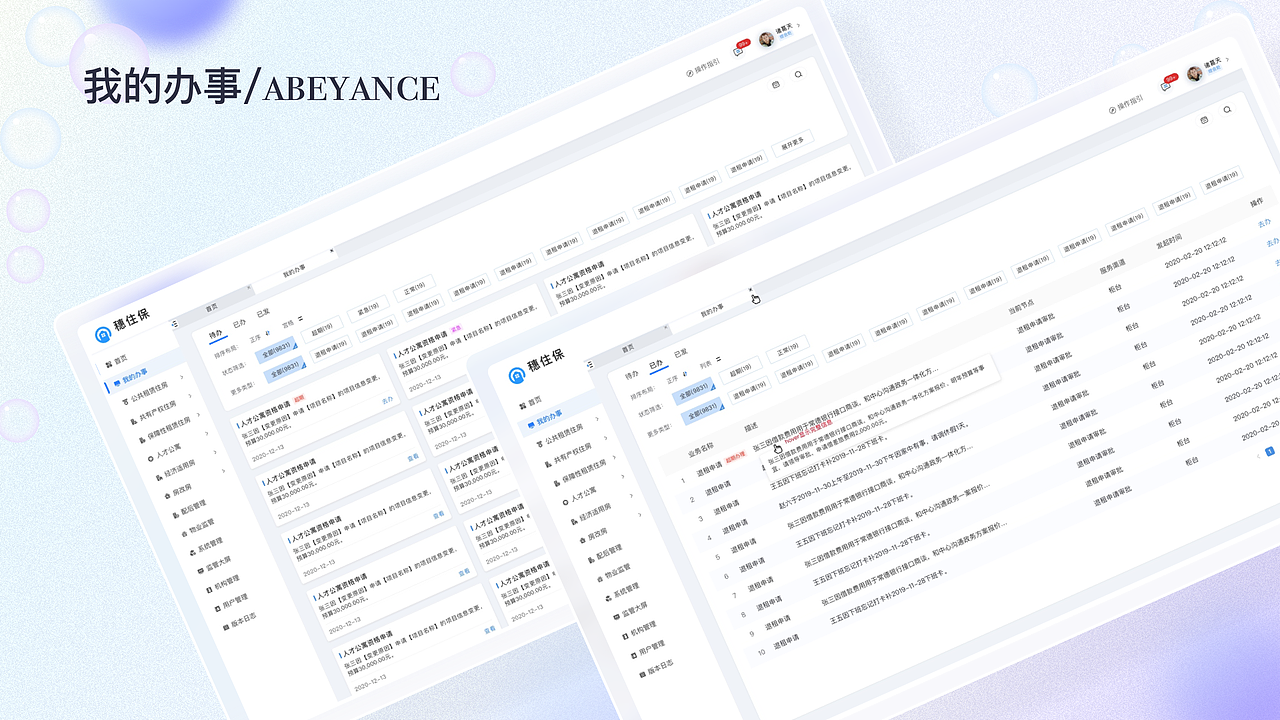Viewport: 1280px width, 720px height.
Task: Expand 公共租赁住房 chevron in front window sidebar
Action: (597, 419)
